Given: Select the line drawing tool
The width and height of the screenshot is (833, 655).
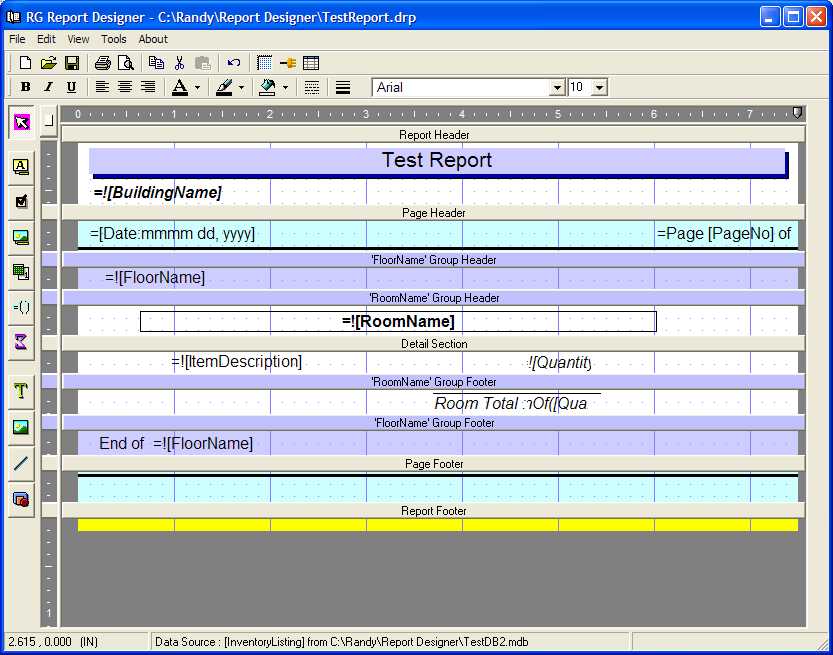Looking at the screenshot, I should point(21,463).
